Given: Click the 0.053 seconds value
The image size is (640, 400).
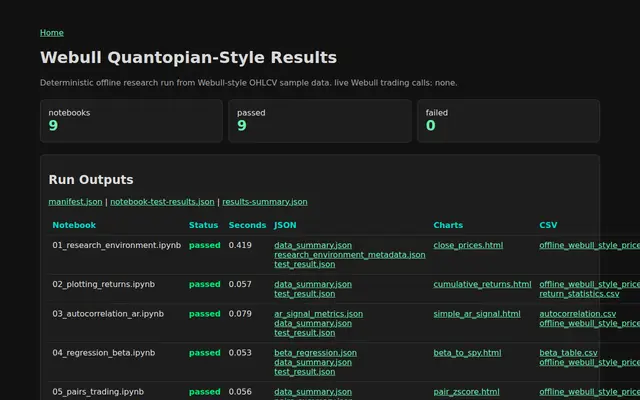Looking at the screenshot, I should click(240, 353).
